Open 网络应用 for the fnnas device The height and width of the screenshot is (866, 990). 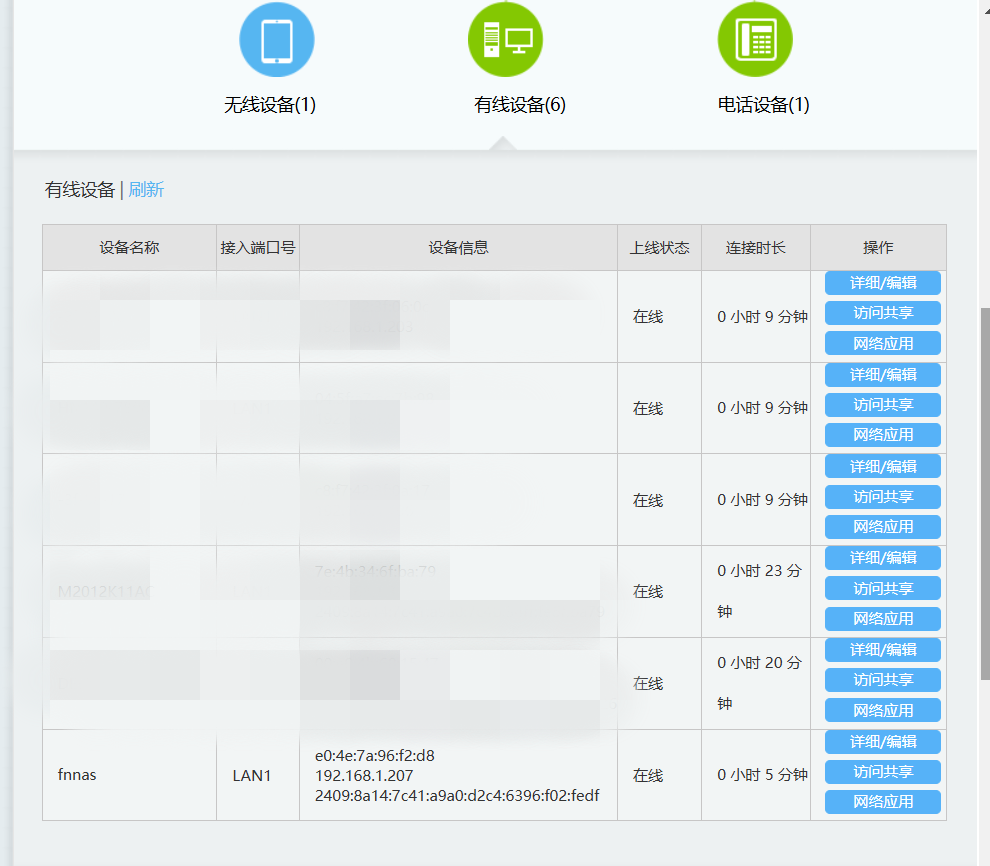(x=882, y=802)
